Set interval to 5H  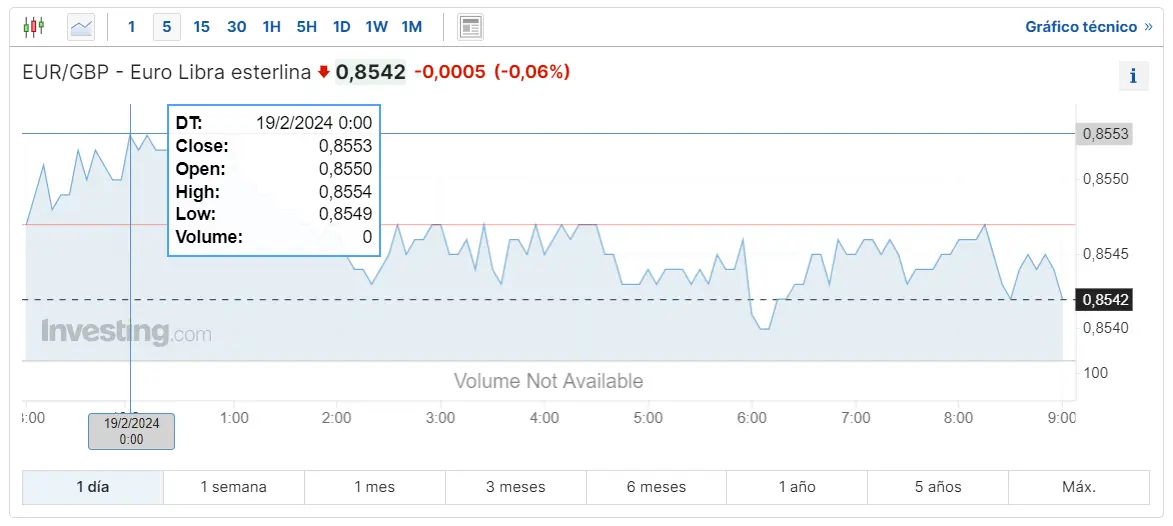pyautogui.click(x=307, y=28)
